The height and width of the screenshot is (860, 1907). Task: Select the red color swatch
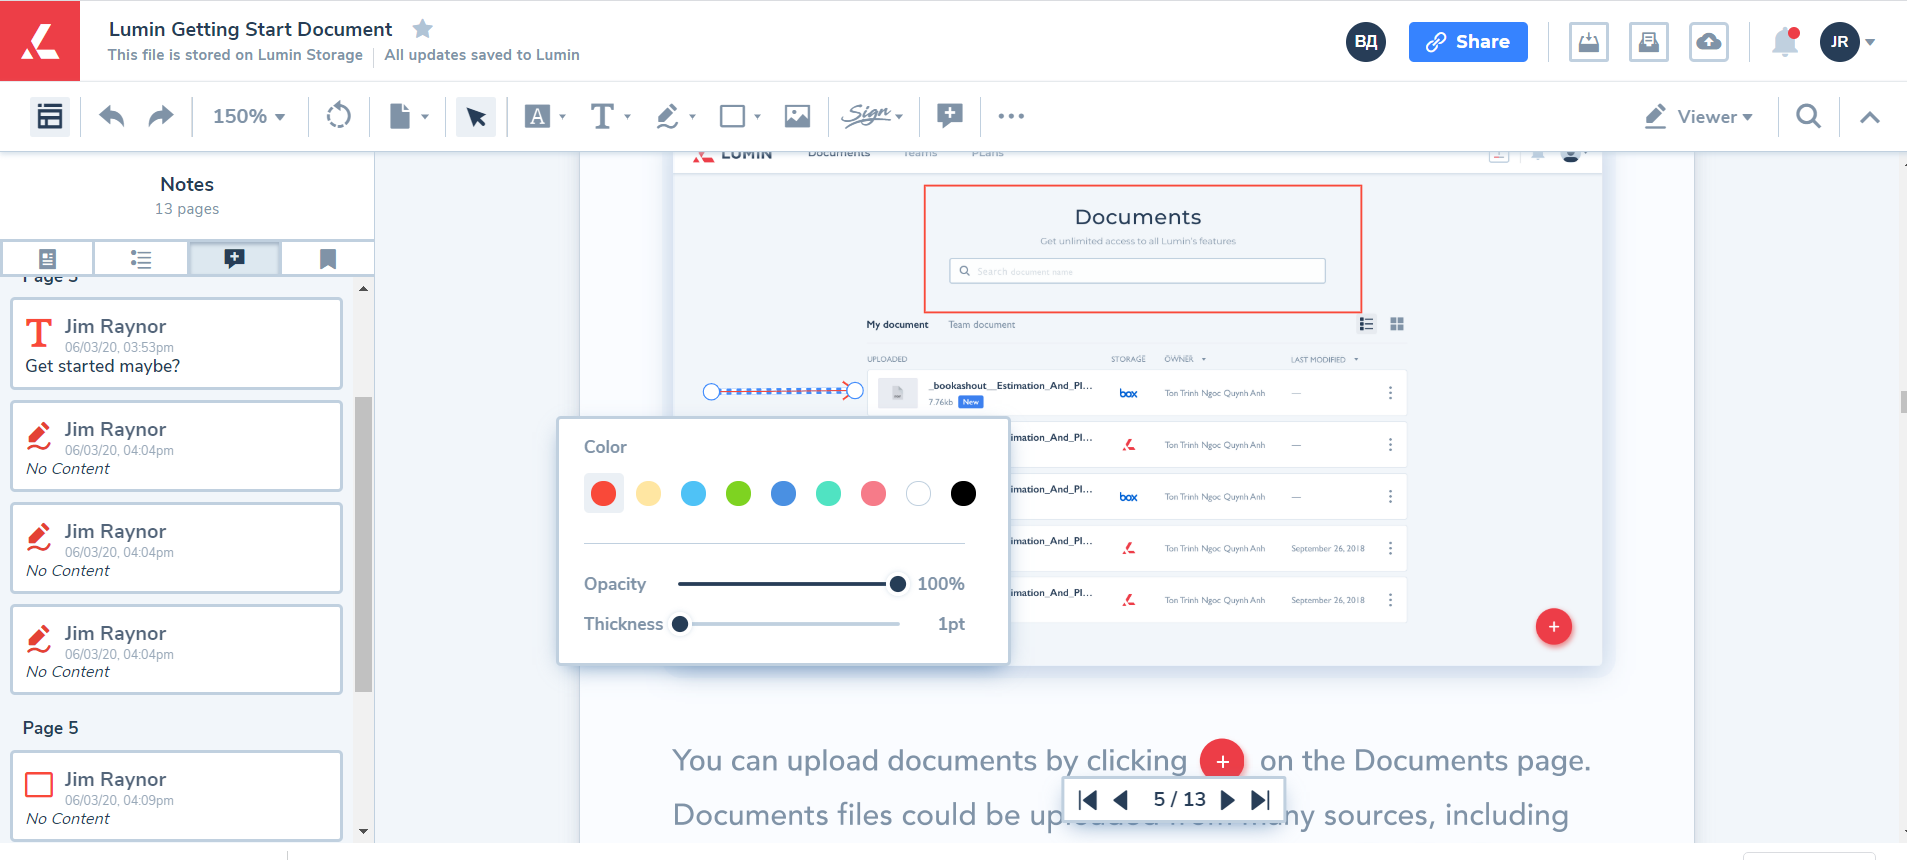pyautogui.click(x=604, y=493)
